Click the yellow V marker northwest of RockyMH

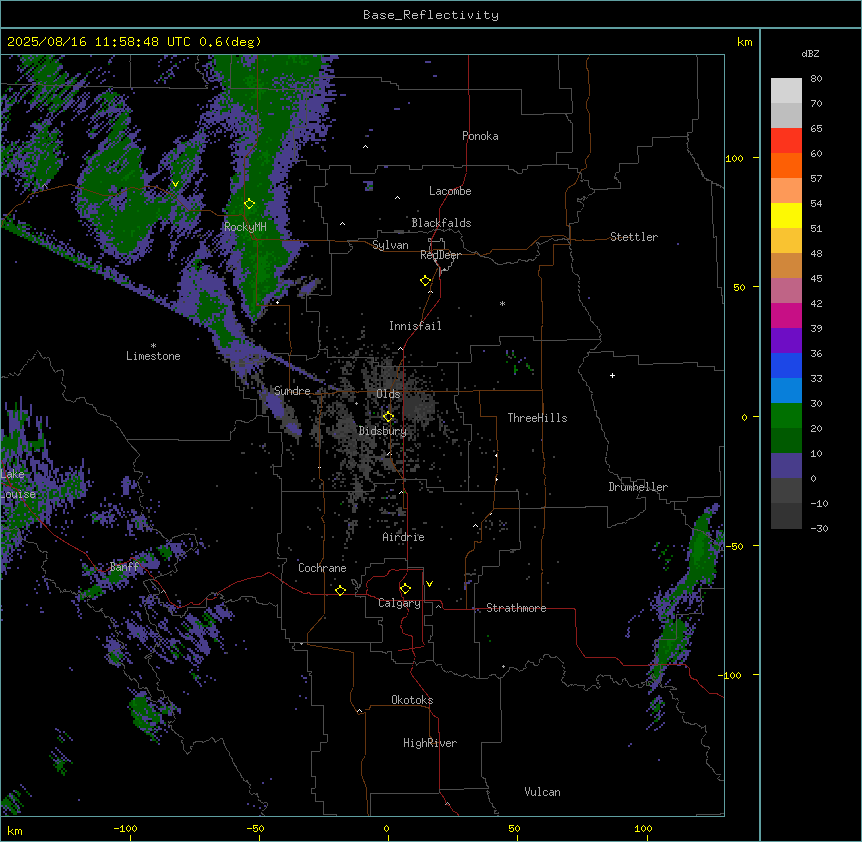point(175,184)
